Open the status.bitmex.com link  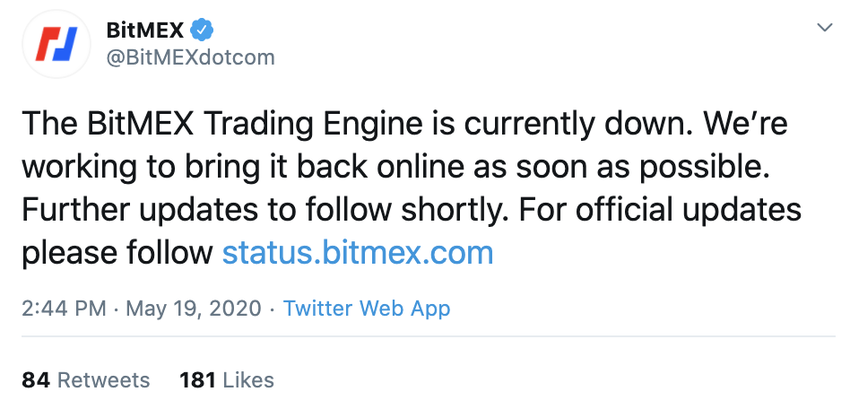tap(357, 252)
